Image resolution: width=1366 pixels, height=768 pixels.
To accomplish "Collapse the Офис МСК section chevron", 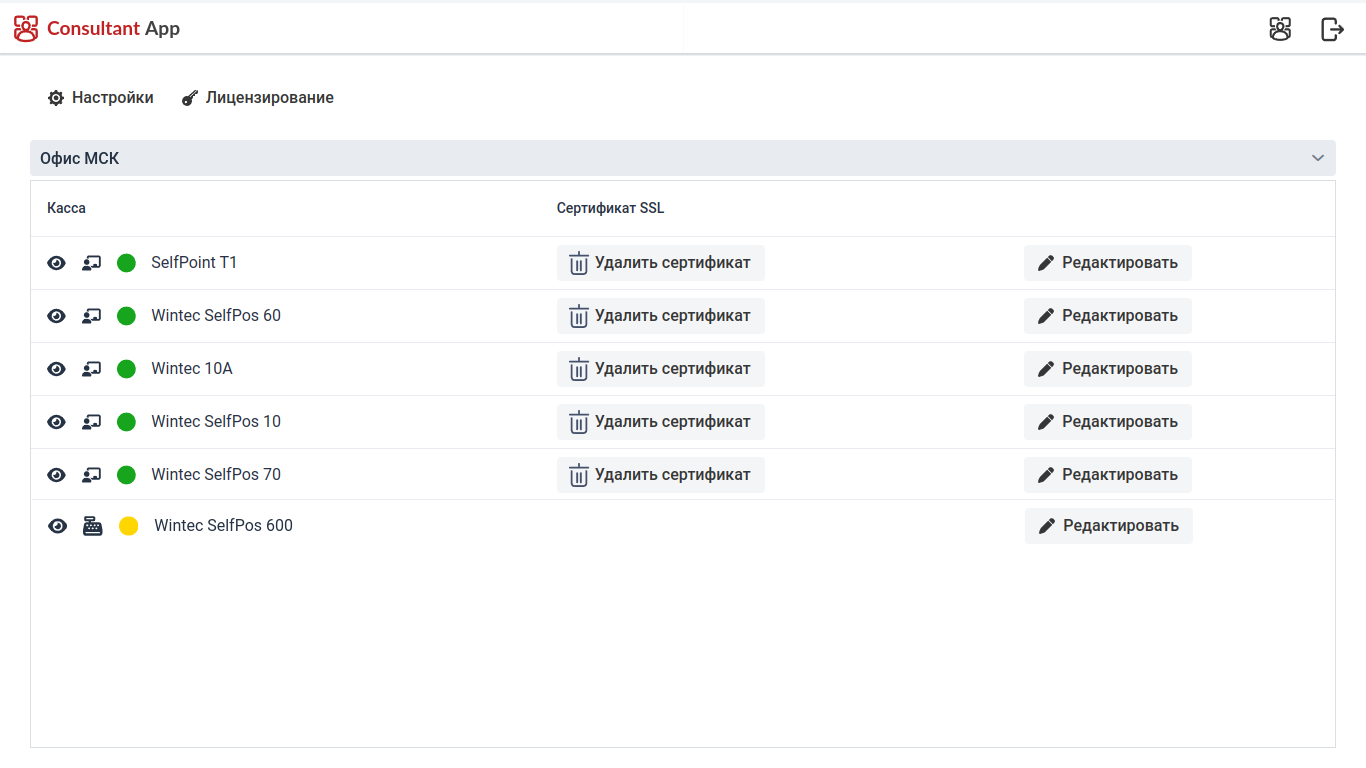I will [1318, 158].
